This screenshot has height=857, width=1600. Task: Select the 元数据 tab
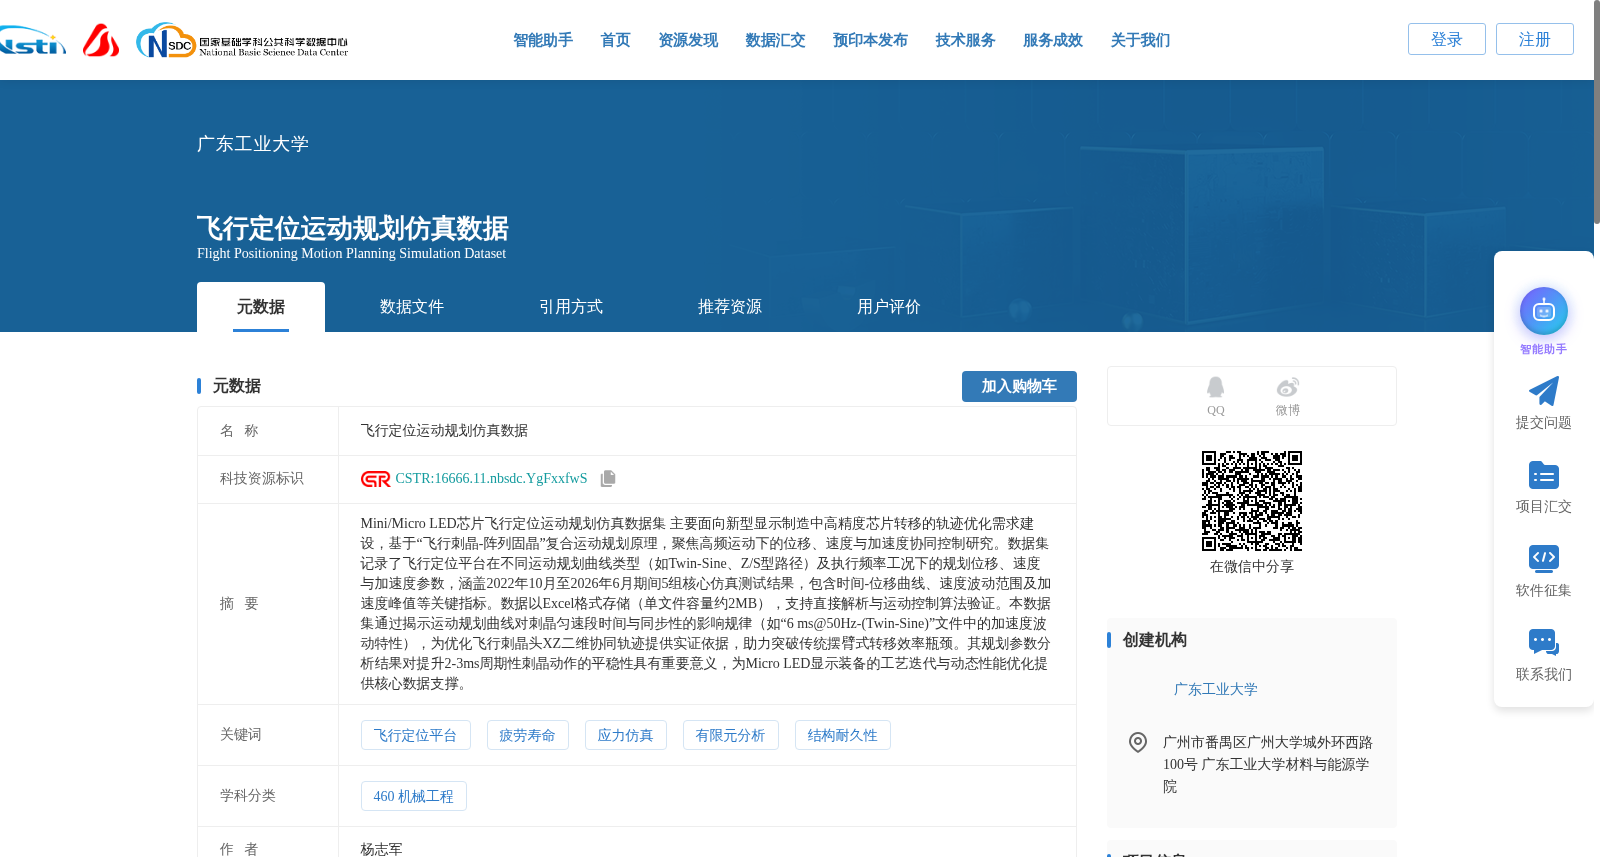coord(261,307)
